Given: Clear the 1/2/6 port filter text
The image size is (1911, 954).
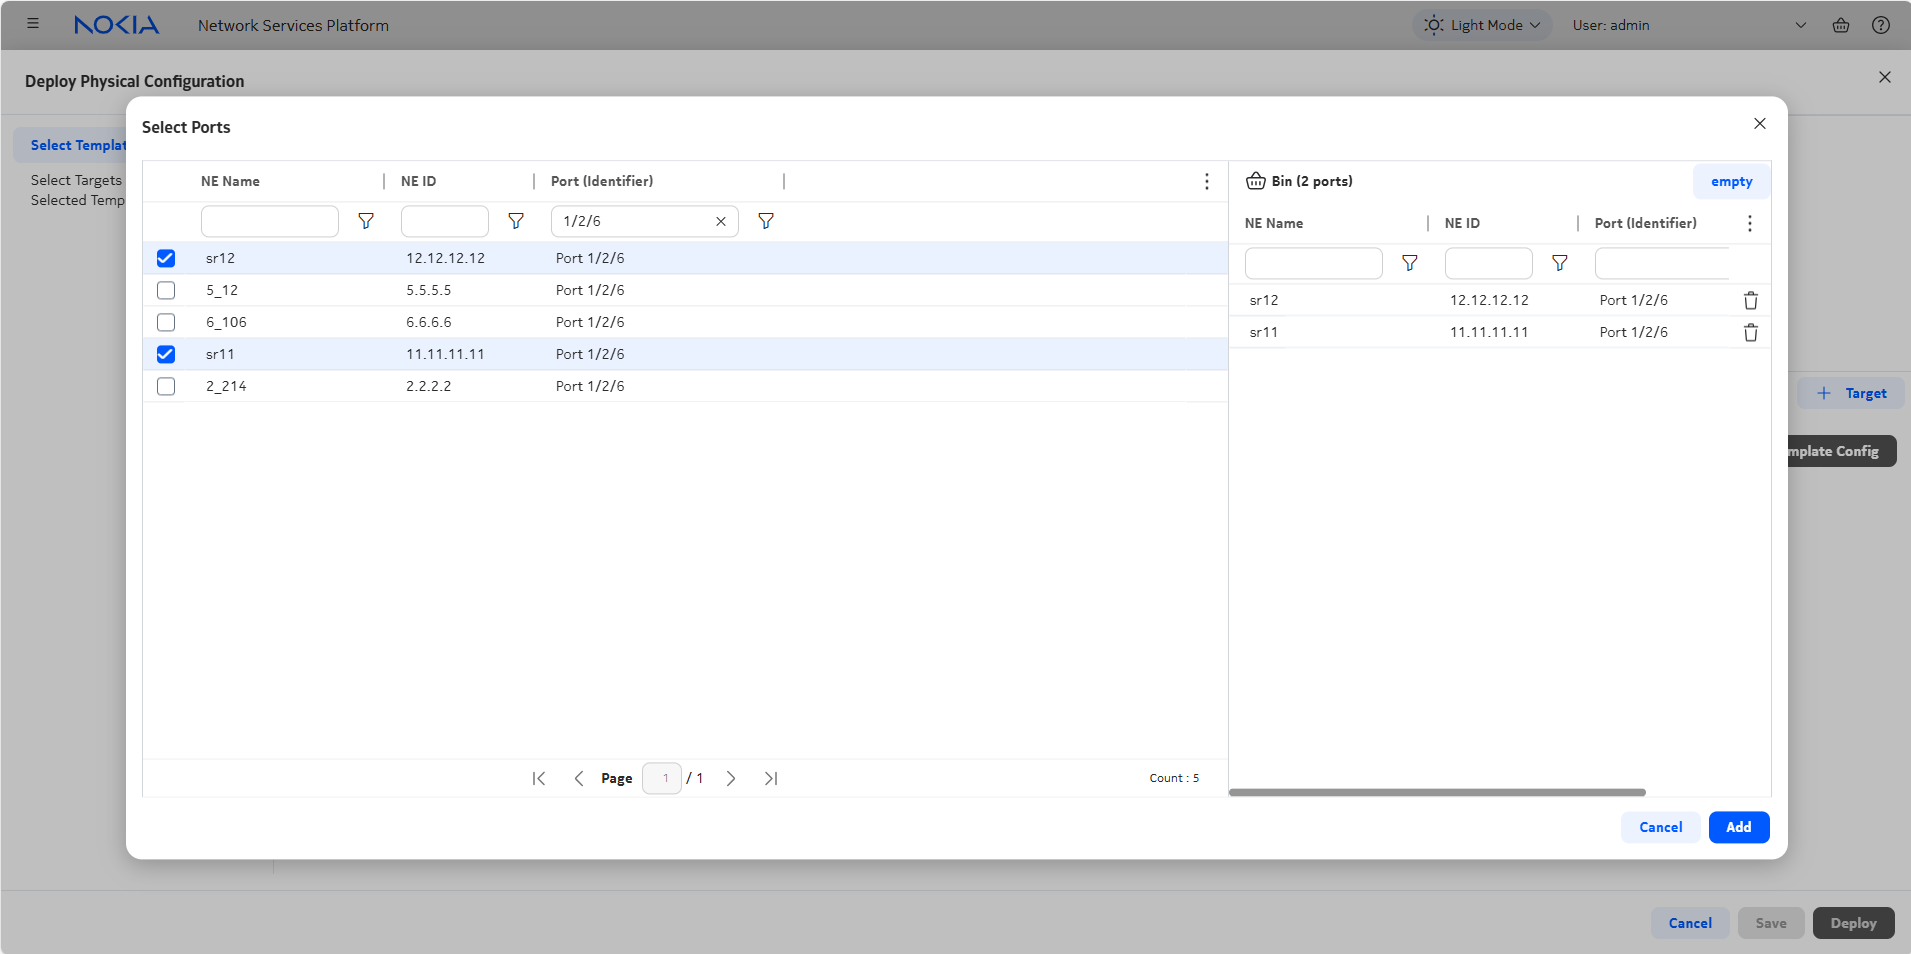Looking at the screenshot, I should coord(720,221).
